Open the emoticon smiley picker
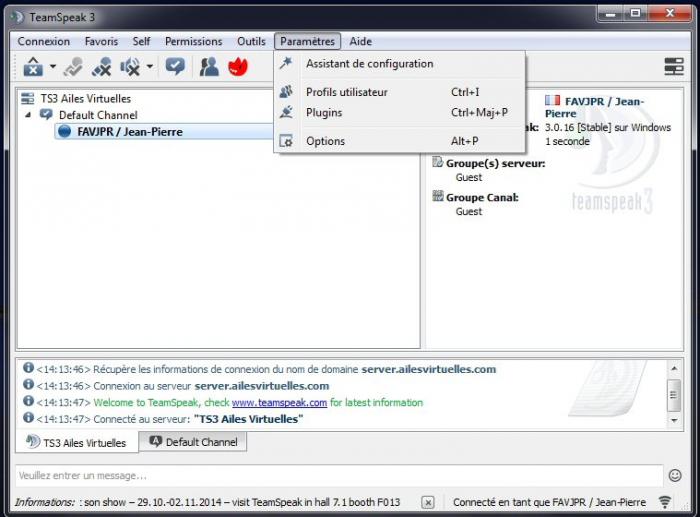 point(675,475)
